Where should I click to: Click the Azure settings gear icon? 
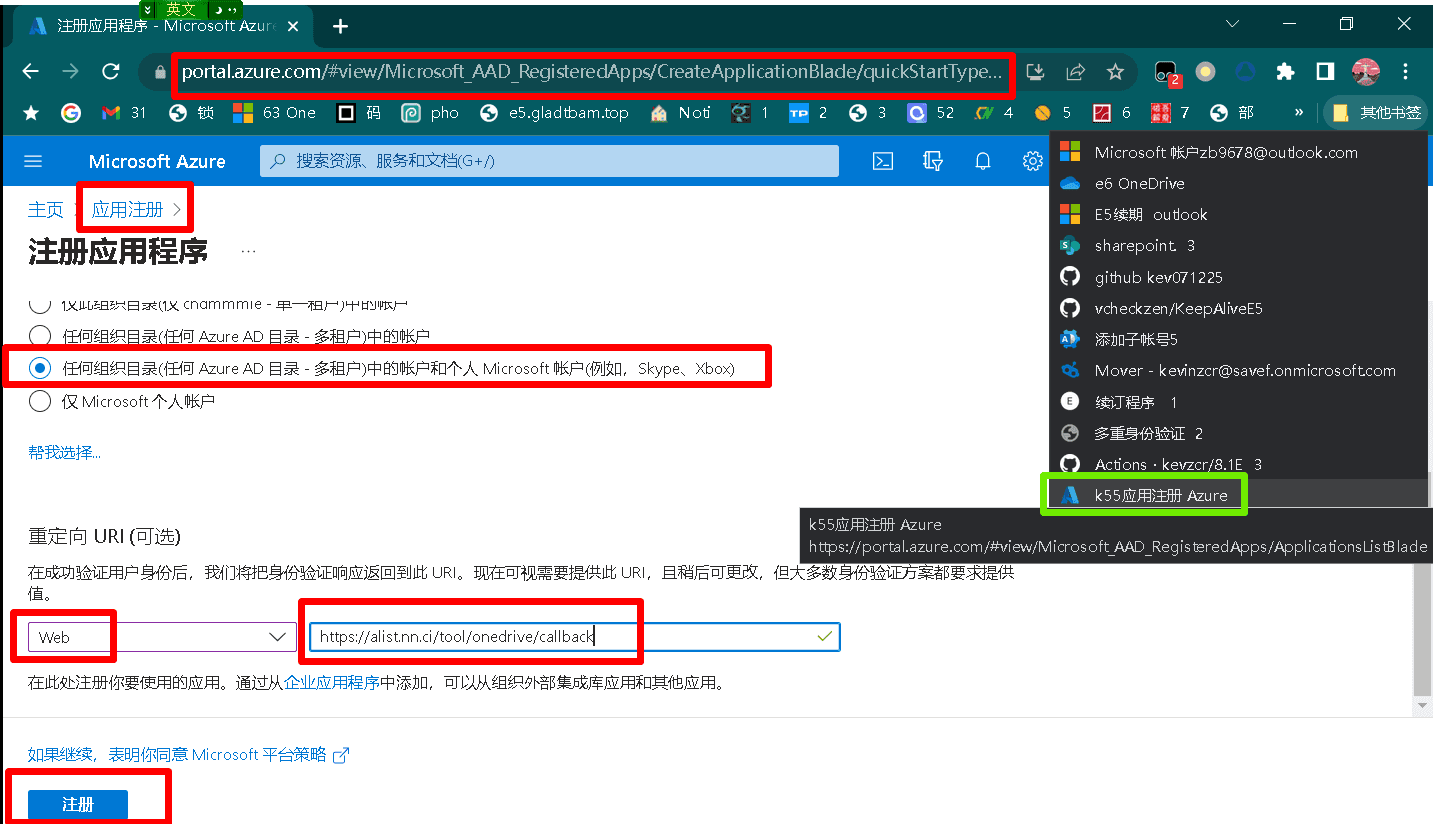pos(1032,161)
